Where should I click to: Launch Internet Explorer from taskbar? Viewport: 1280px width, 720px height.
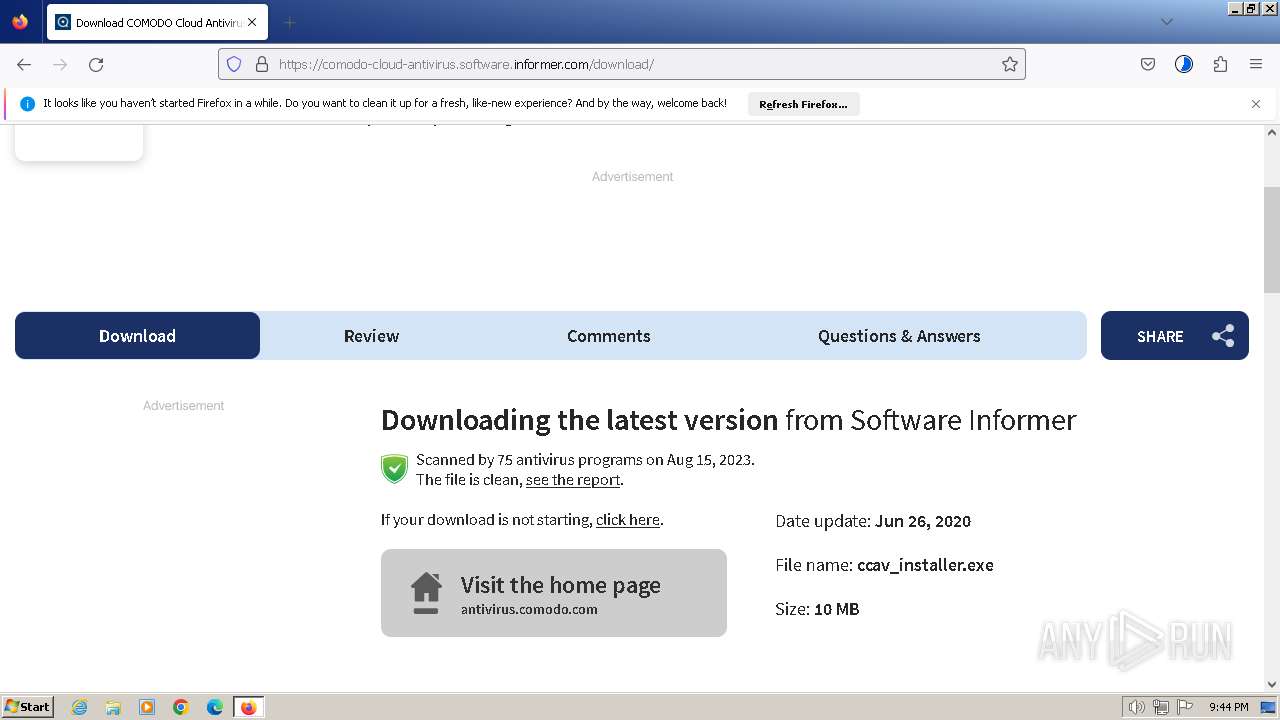coord(80,707)
